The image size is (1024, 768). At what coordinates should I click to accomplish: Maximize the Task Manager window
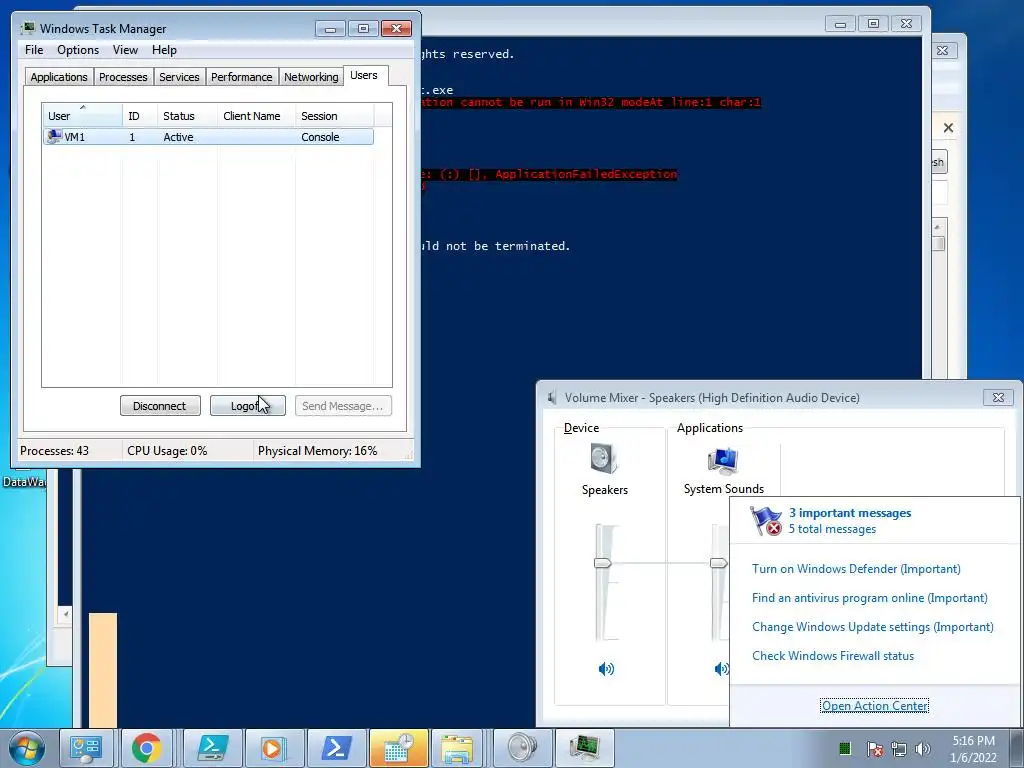[x=363, y=29]
